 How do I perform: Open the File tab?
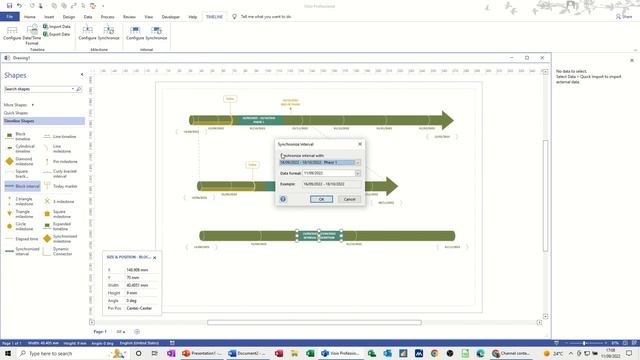coord(10,17)
